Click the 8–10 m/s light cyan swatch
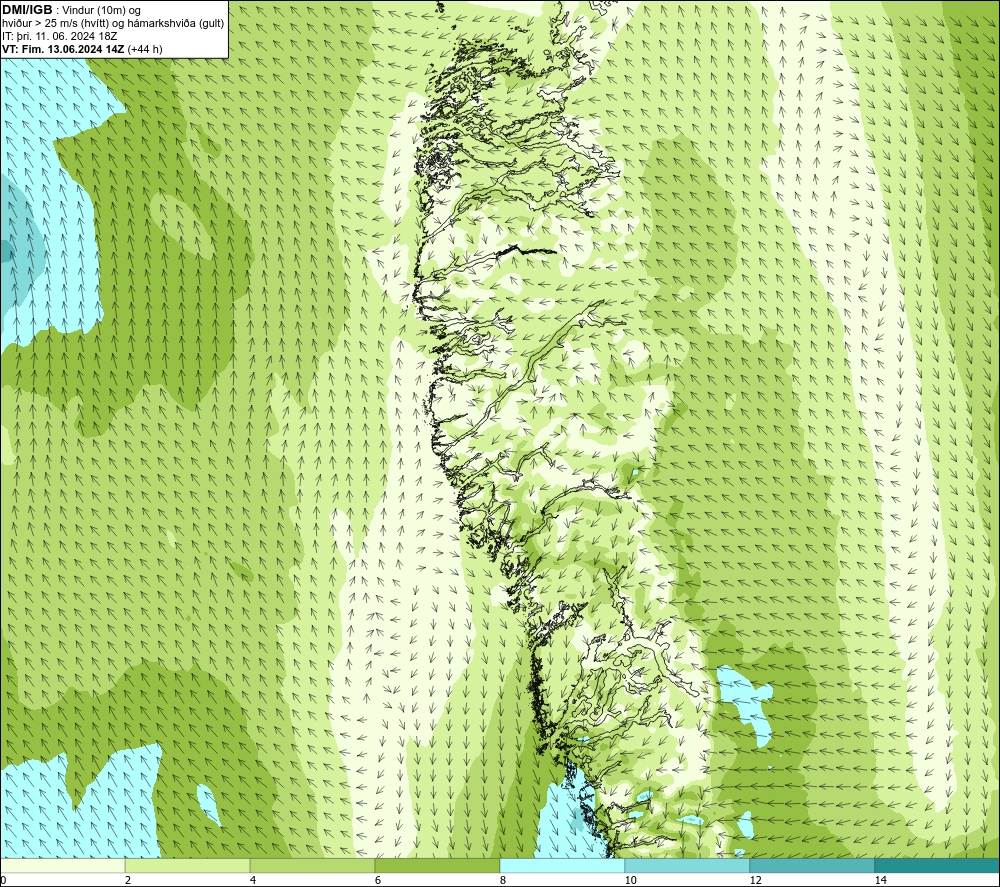This screenshot has height=887, width=1000. (x=562, y=866)
